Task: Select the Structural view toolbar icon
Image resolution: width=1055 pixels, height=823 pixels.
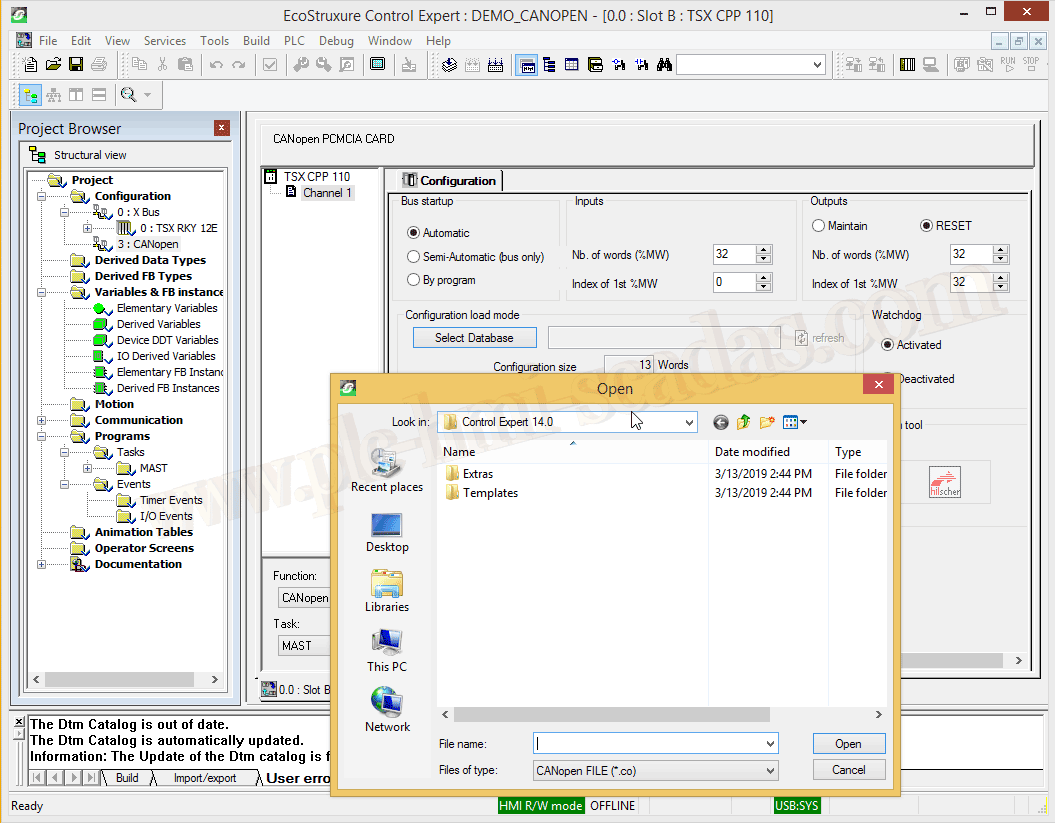Action: click(x=31, y=95)
